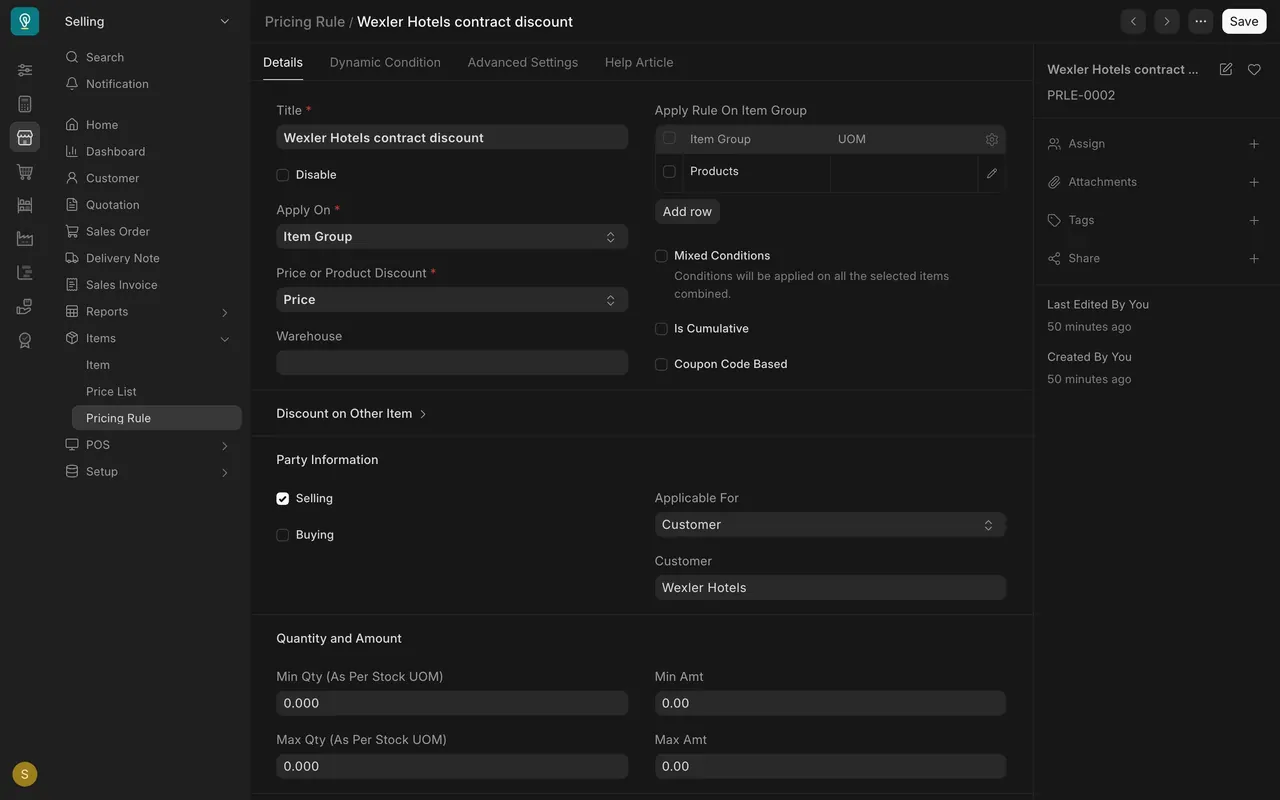Switch to the Advanced Settings tab

(x=523, y=62)
